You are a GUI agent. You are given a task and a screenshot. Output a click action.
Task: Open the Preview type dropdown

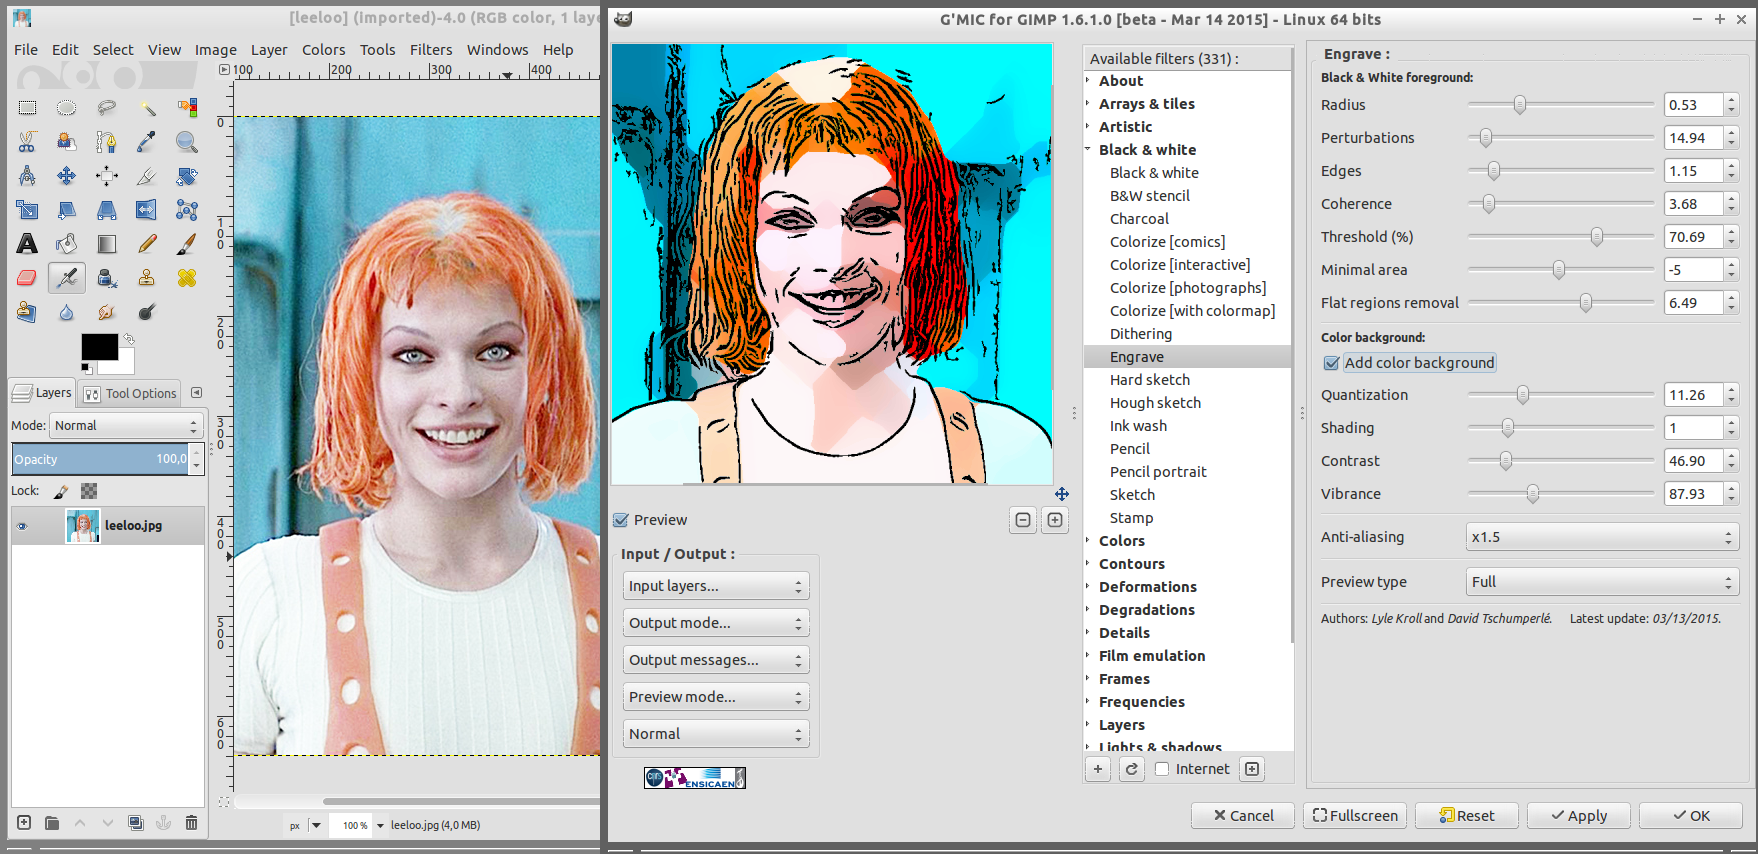1602,582
